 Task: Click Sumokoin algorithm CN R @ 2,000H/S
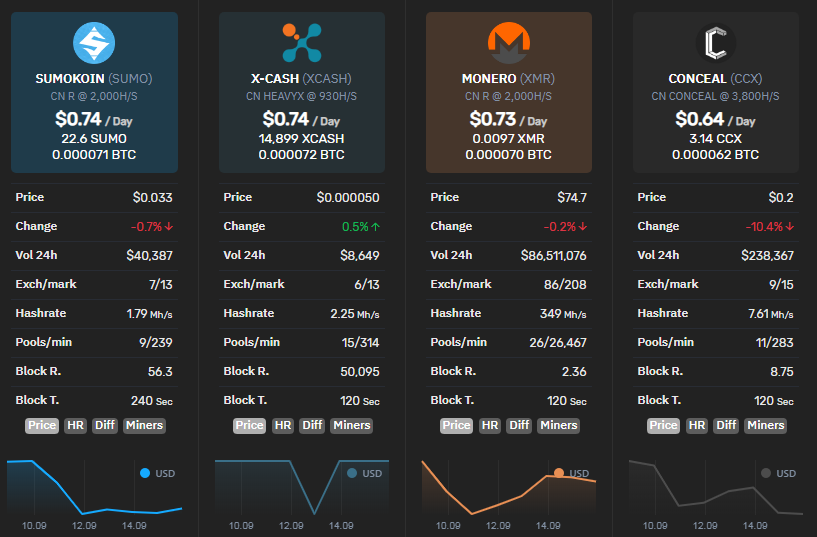[x=94, y=96]
